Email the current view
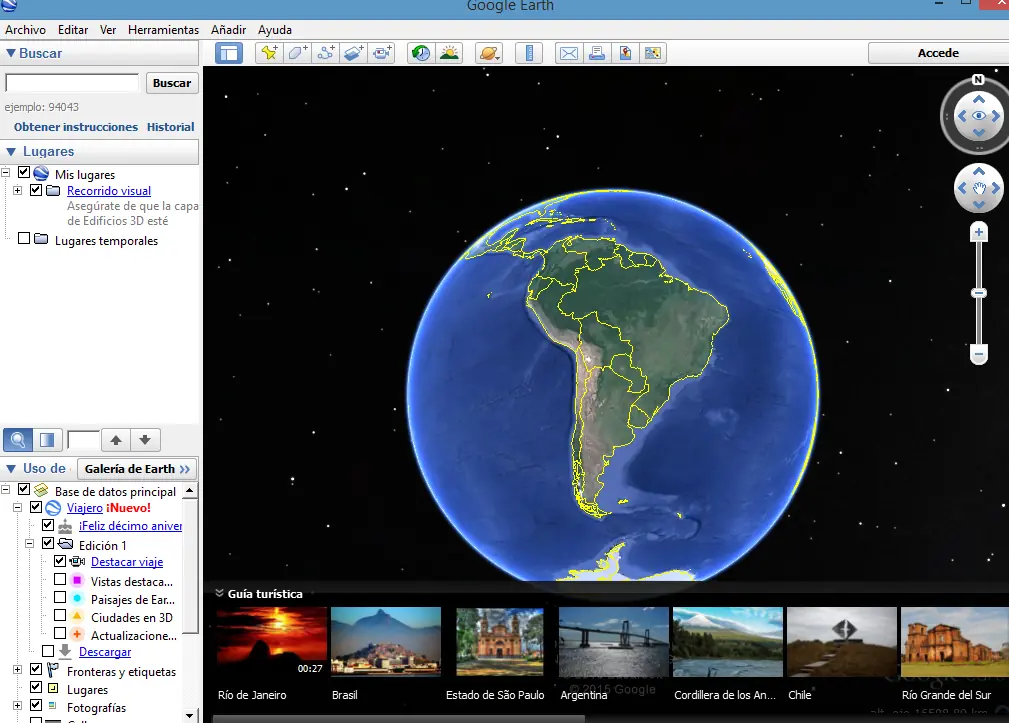 (569, 53)
